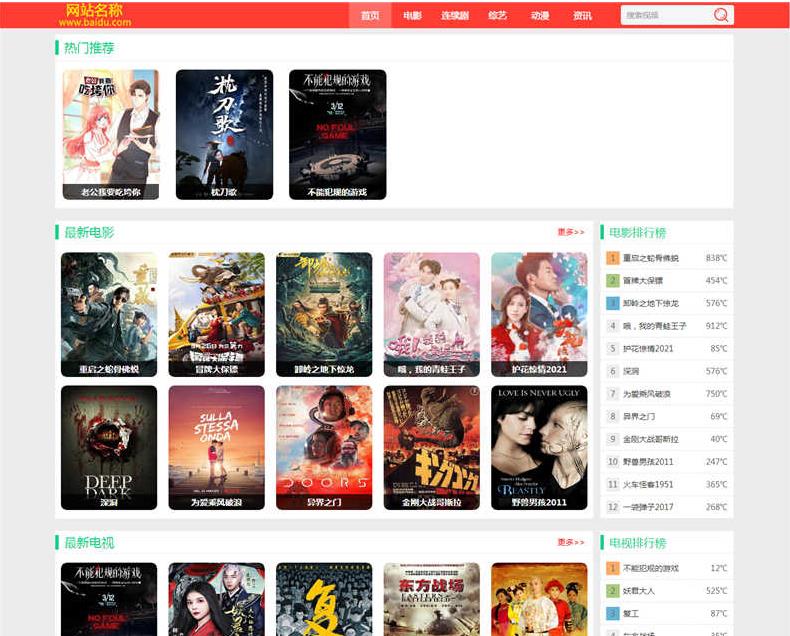Open the 老公我要吃垮你 recommended poster
This screenshot has width=790, height=636.
pyautogui.click(x=111, y=133)
